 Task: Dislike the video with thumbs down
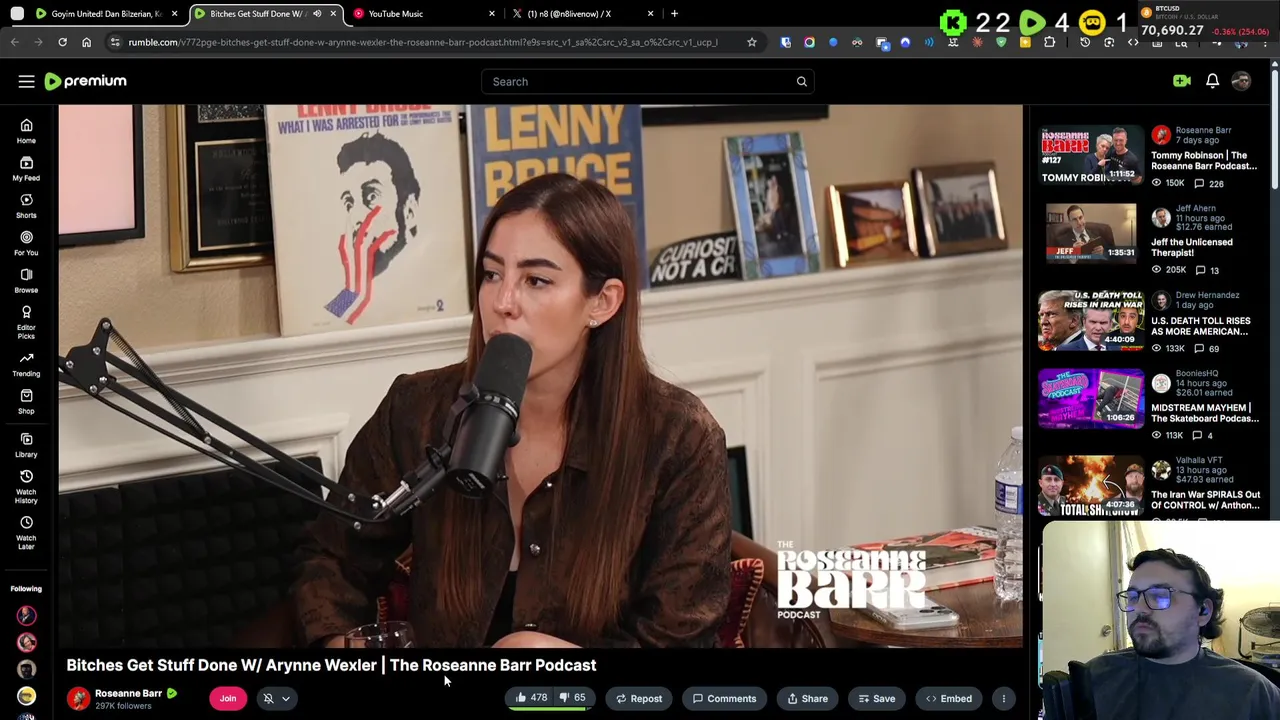pos(572,698)
